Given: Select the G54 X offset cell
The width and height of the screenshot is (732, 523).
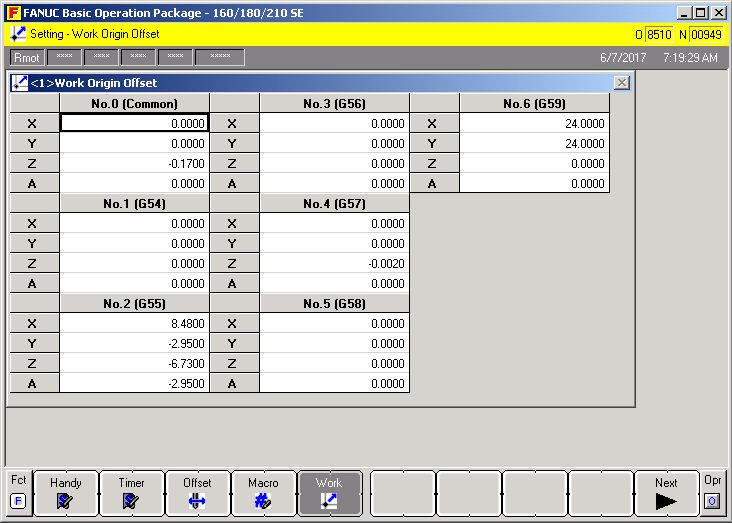Looking at the screenshot, I should (134, 224).
